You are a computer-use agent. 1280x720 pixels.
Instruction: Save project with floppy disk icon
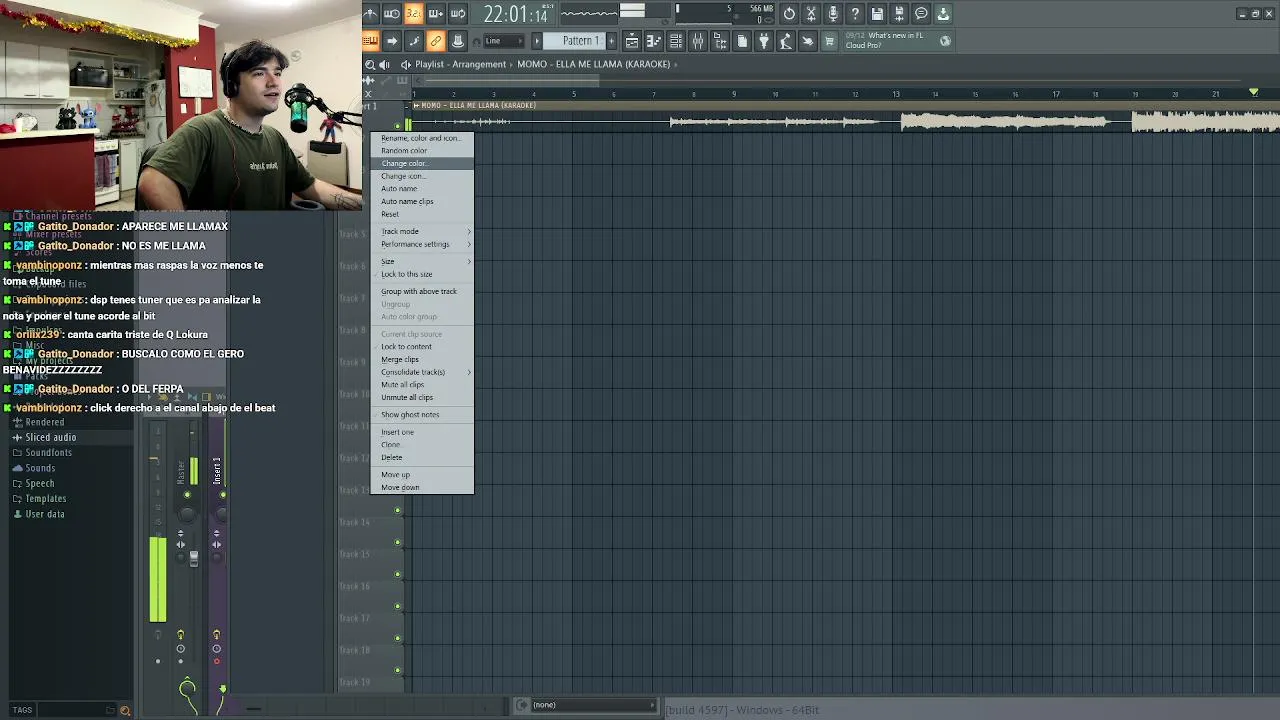click(x=877, y=14)
